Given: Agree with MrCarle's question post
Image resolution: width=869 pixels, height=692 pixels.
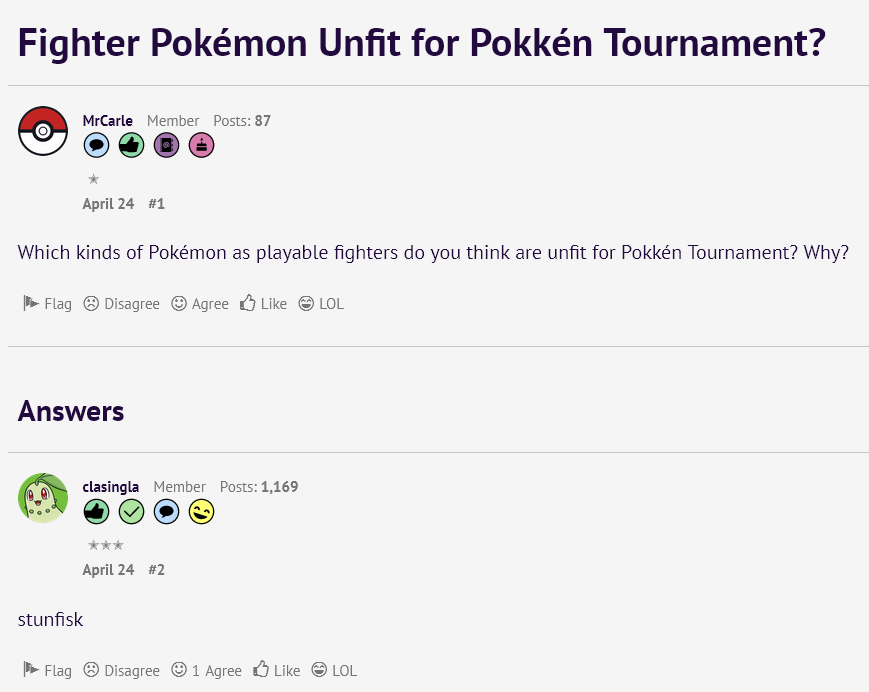Looking at the screenshot, I should (200, 304).
